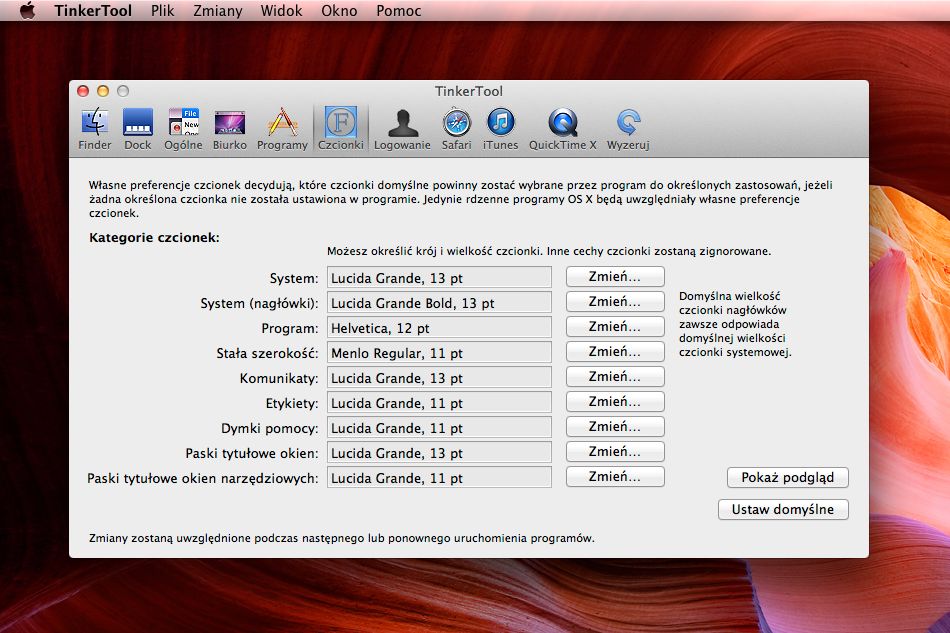Viewport: 950px width, 633px height.
Task: Open the Biurko settings pane
Action: [x=230, y=129]
